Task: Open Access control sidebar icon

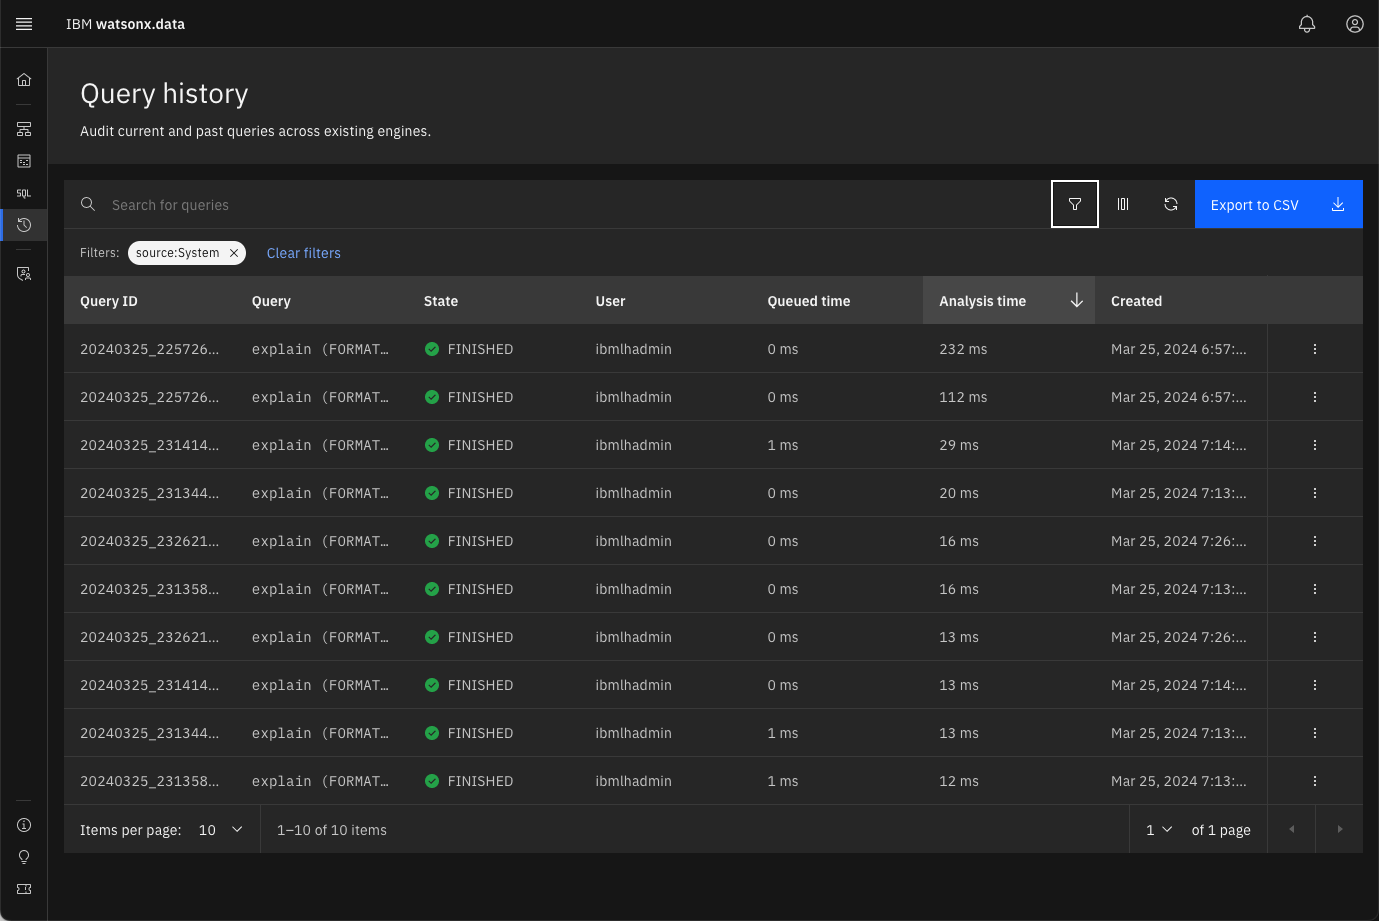Action: (x=24, y=273)
